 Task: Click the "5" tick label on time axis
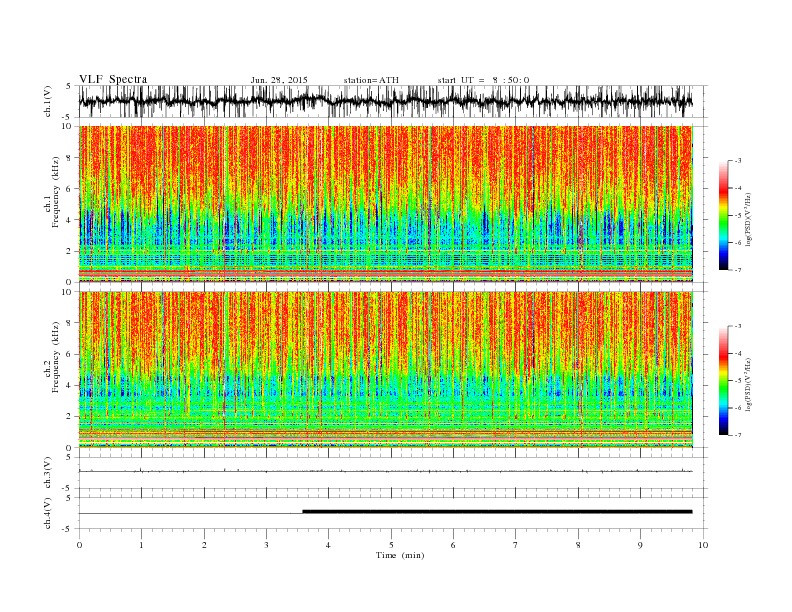click(391, 545)
